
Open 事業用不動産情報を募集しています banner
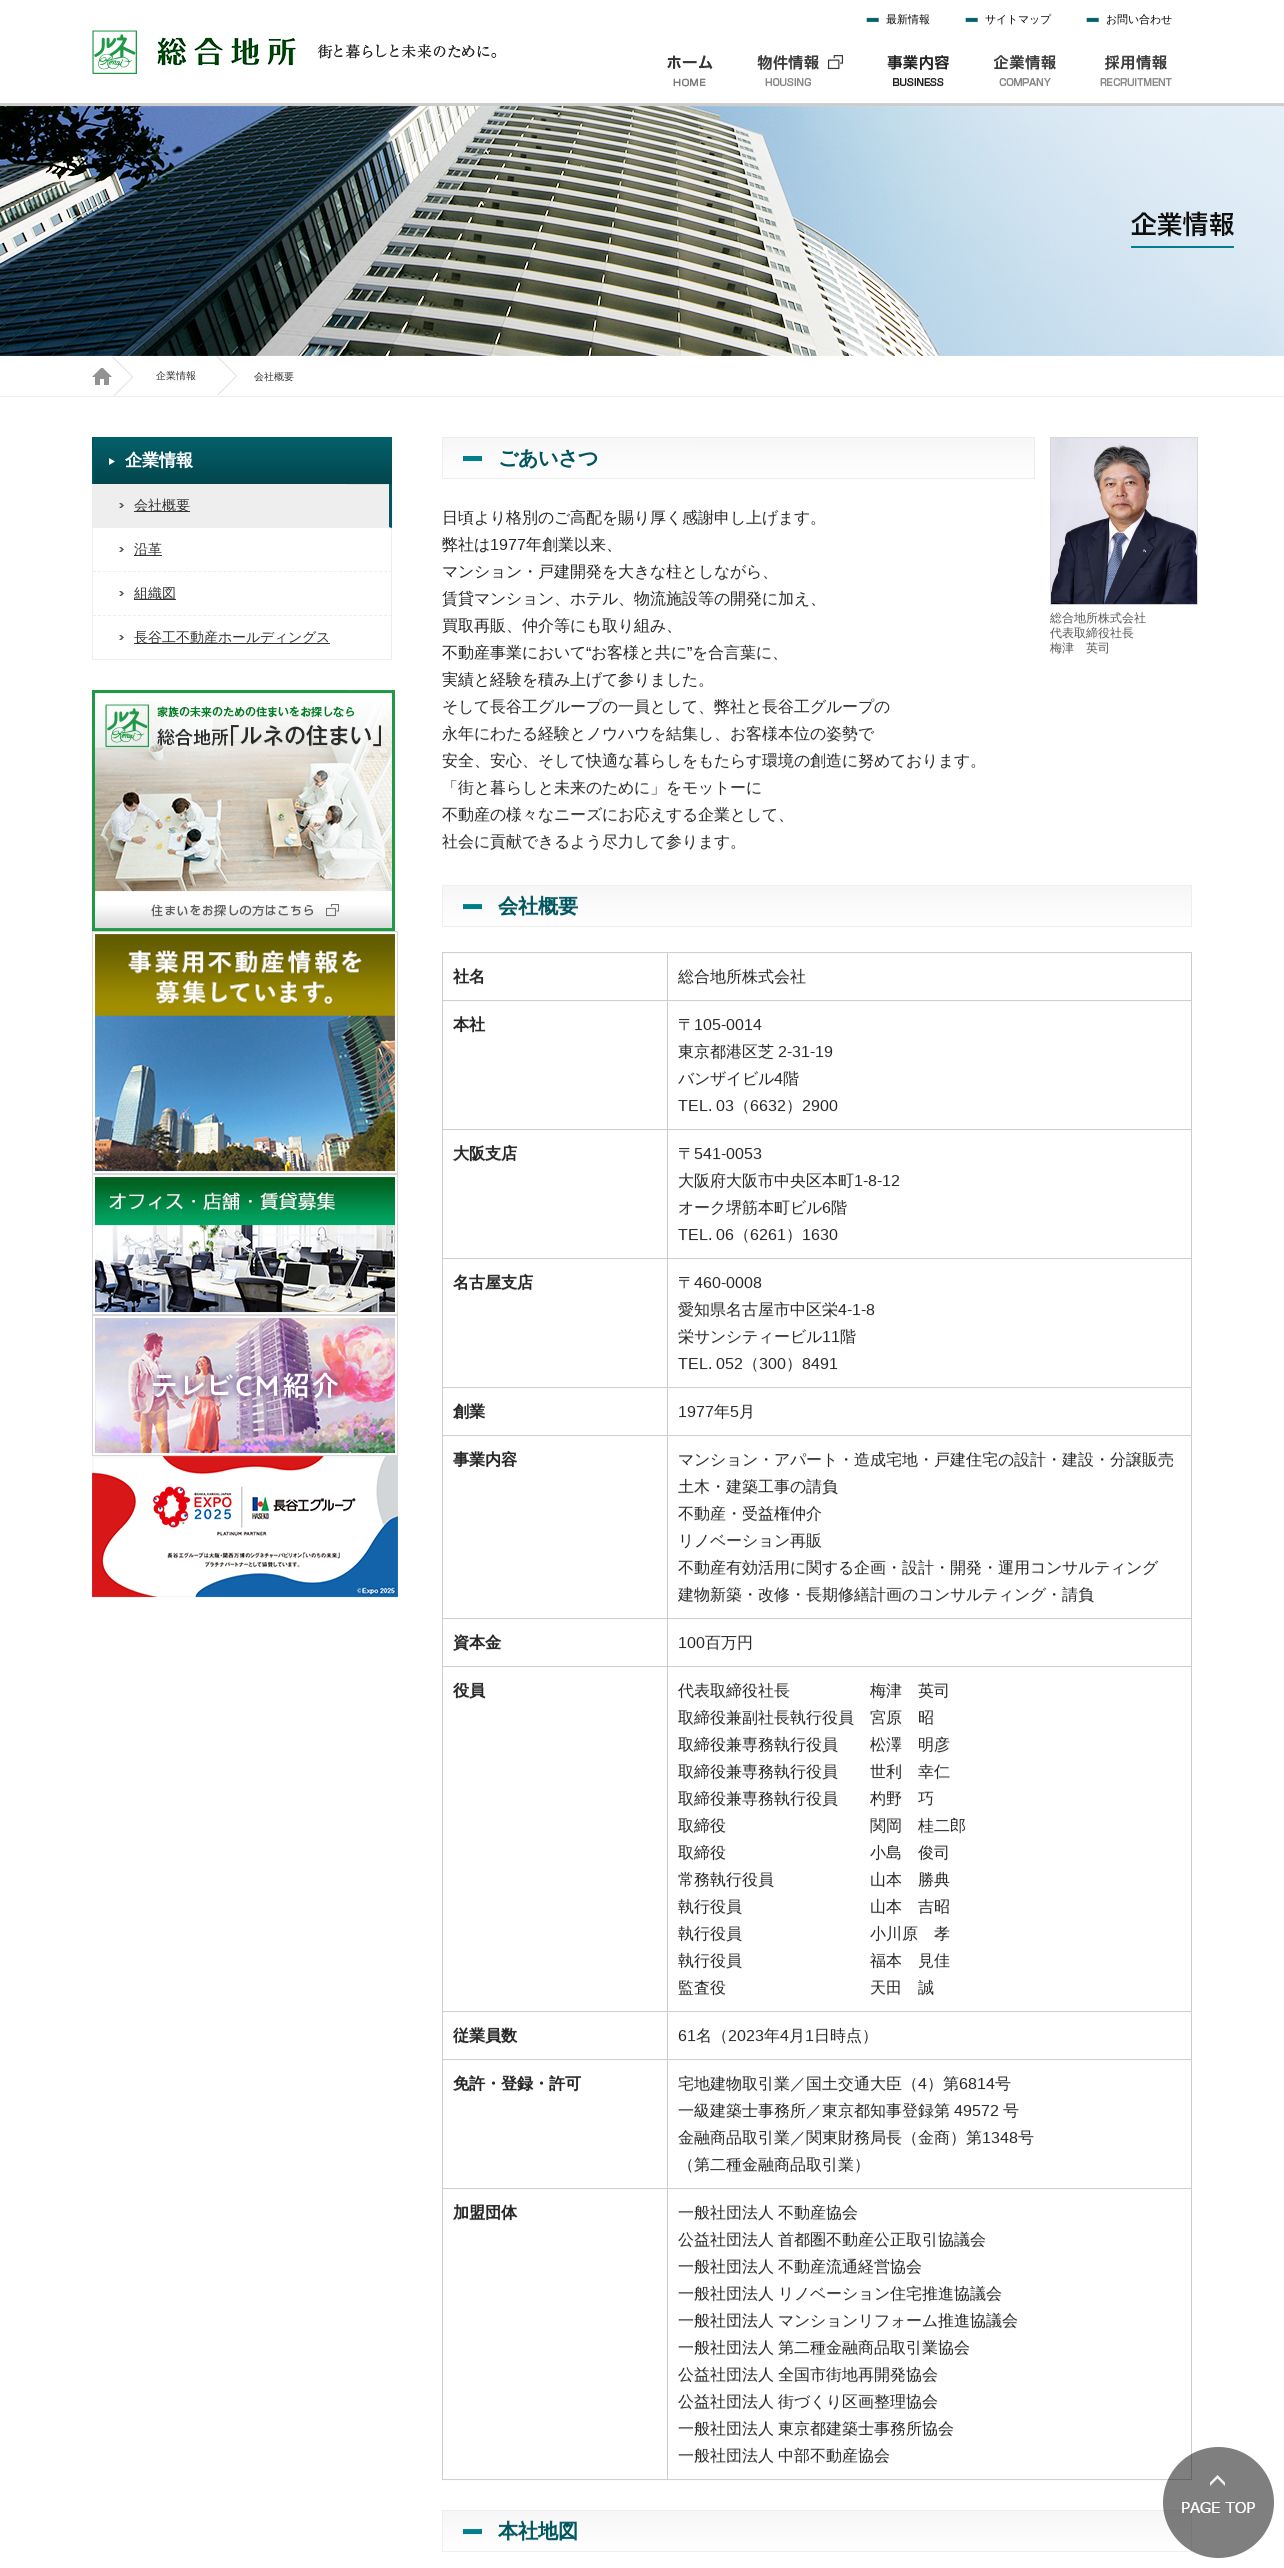[x=245, y=1052]
